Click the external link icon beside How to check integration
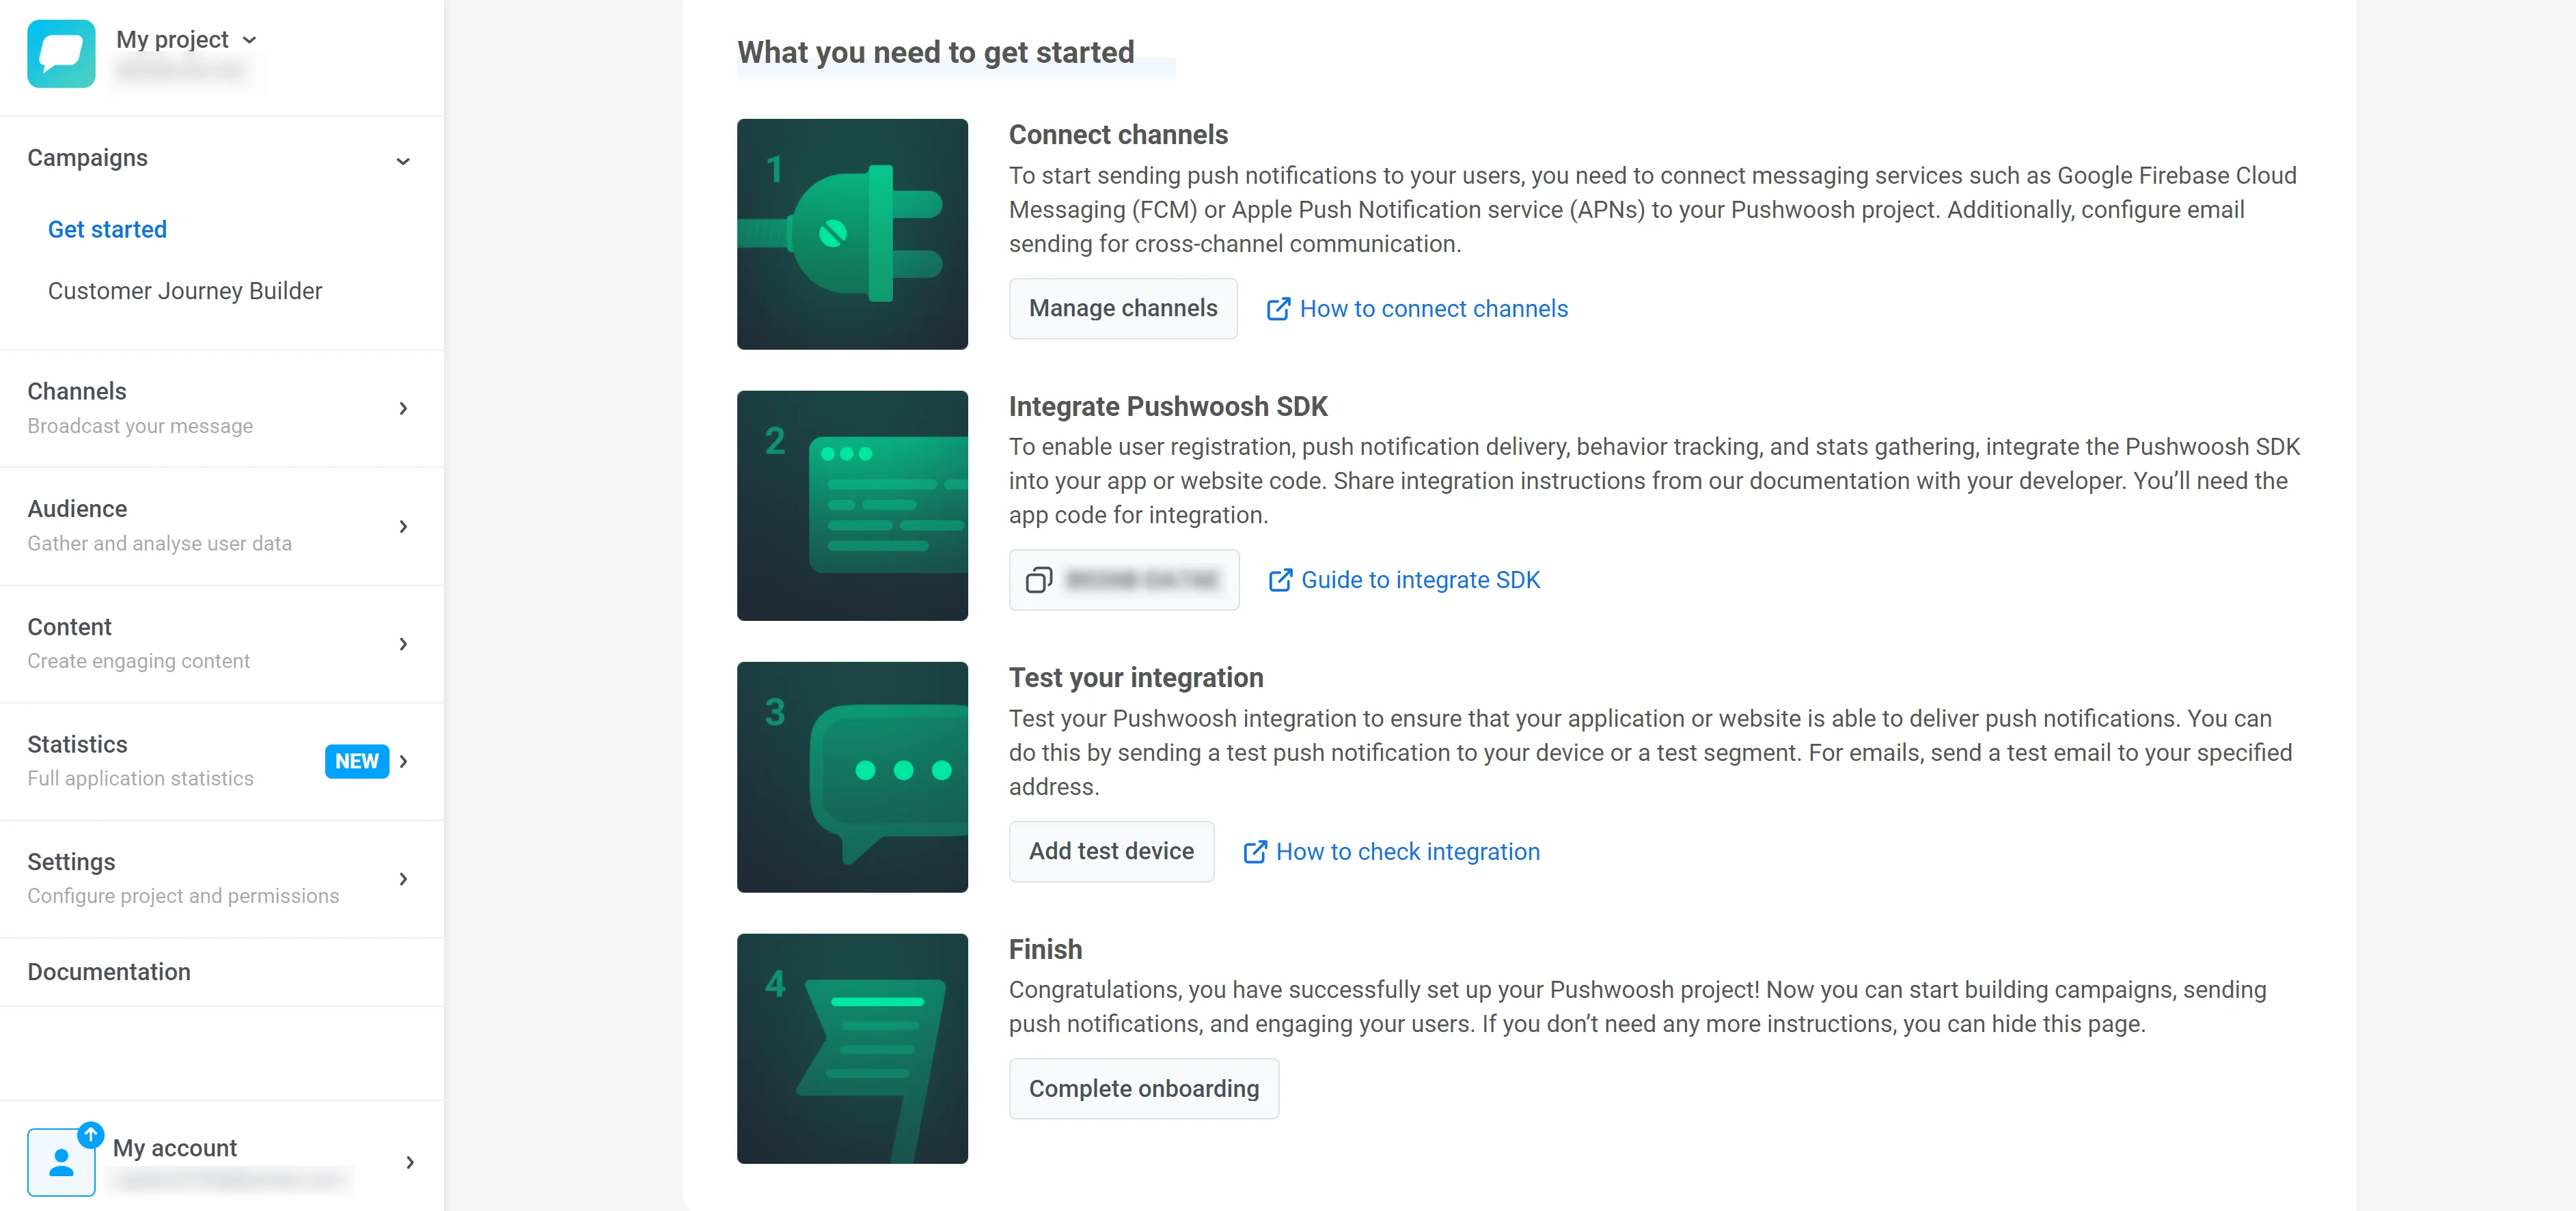Image resolution: width=2576 pixels, height=1211 pixels. point(1255,852)
